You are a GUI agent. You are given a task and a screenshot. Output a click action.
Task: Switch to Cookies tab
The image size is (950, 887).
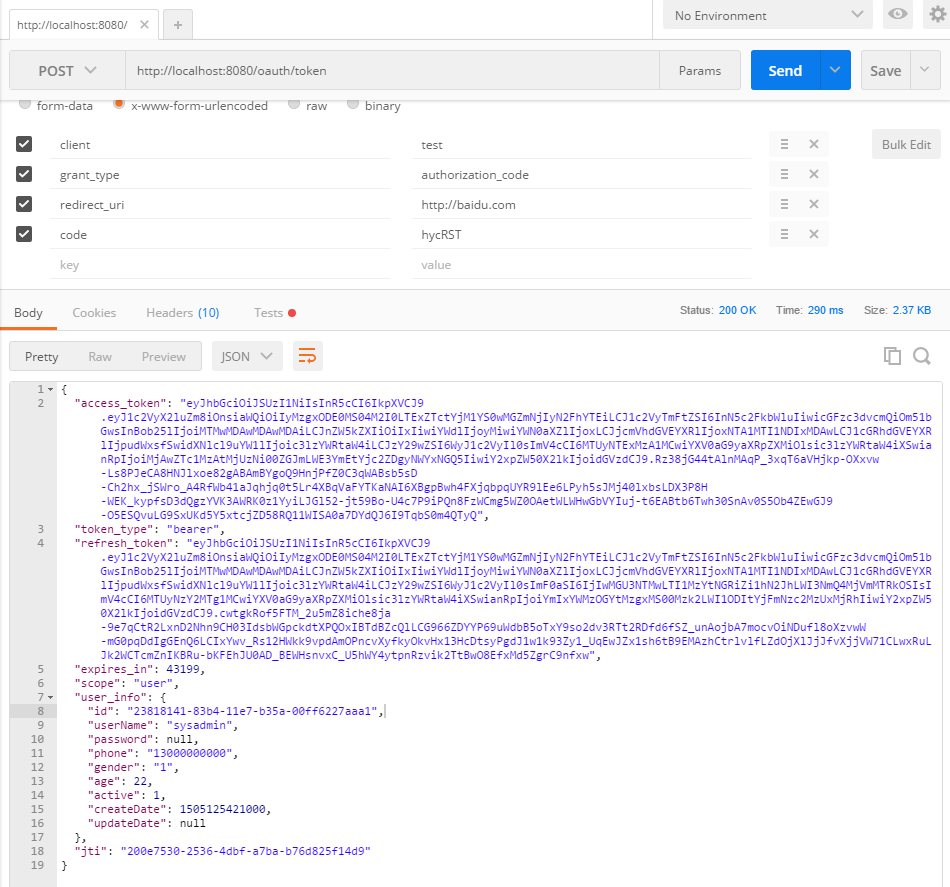coord(94,313)
